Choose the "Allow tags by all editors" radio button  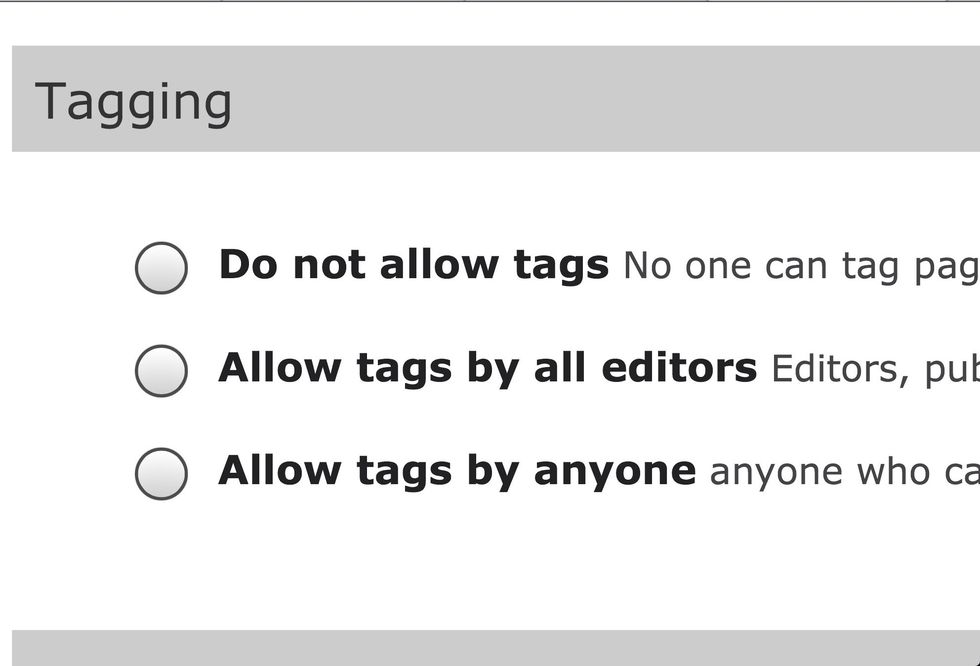(161, 370)
